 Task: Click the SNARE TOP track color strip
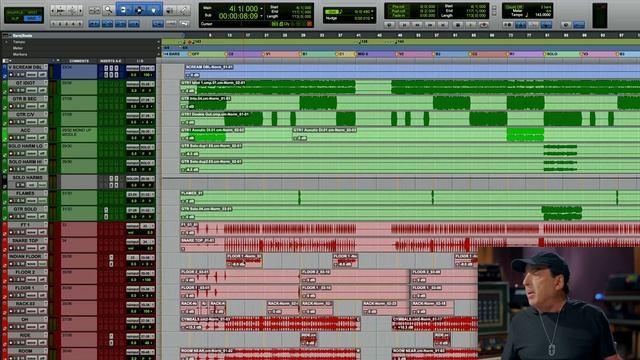(x=5, y=245)
